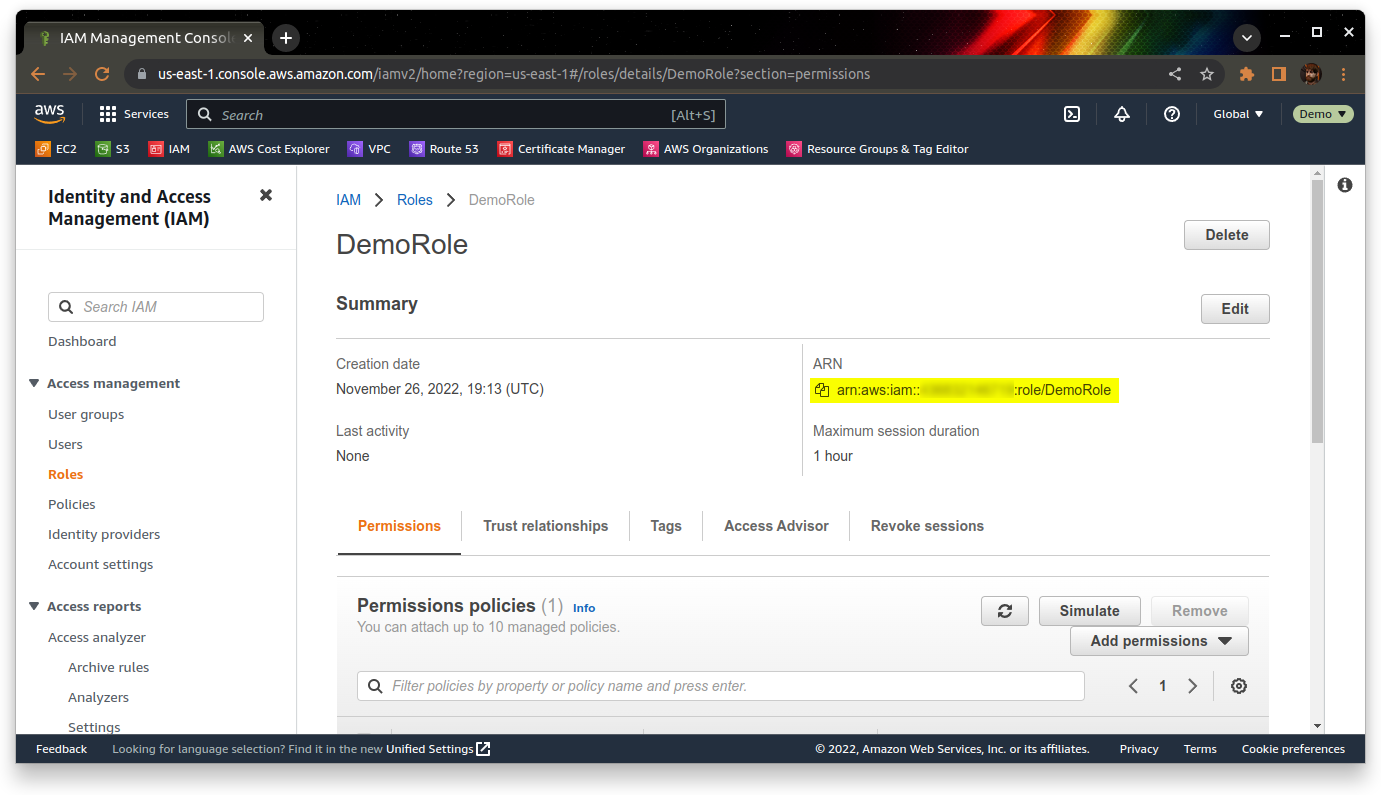1381x795 pixels.
Task: Open Policies in the sidebar
Action: pyautogui.click(x=72, y=504)
